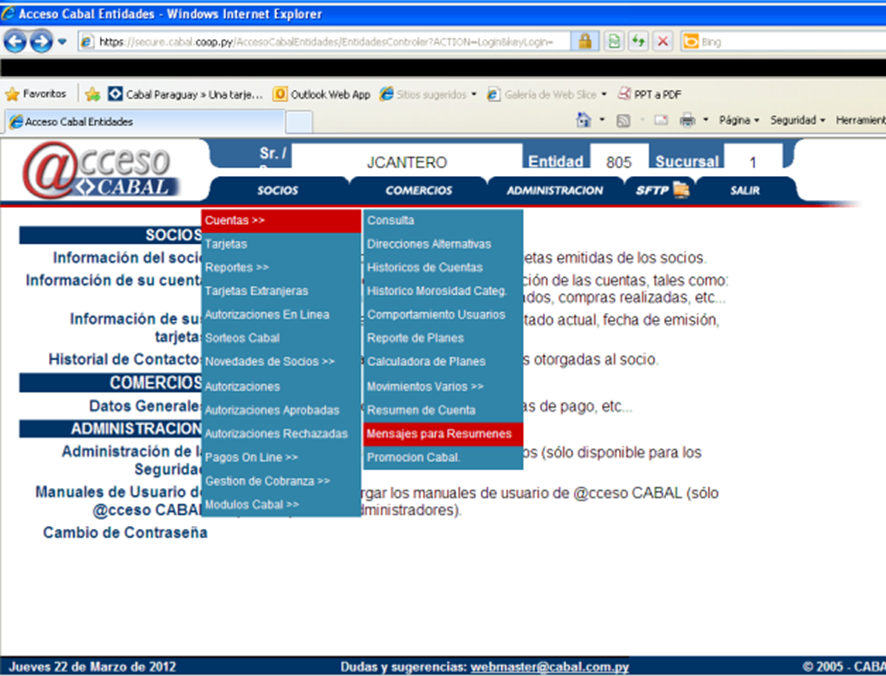Click the printer icon in command bar
The height and width of the screenshot is (676, 886).
(x=687, y=120)
